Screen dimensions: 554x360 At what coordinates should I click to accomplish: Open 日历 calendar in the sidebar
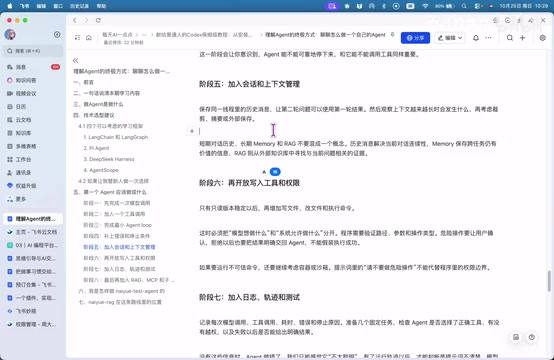coord(33,106)
